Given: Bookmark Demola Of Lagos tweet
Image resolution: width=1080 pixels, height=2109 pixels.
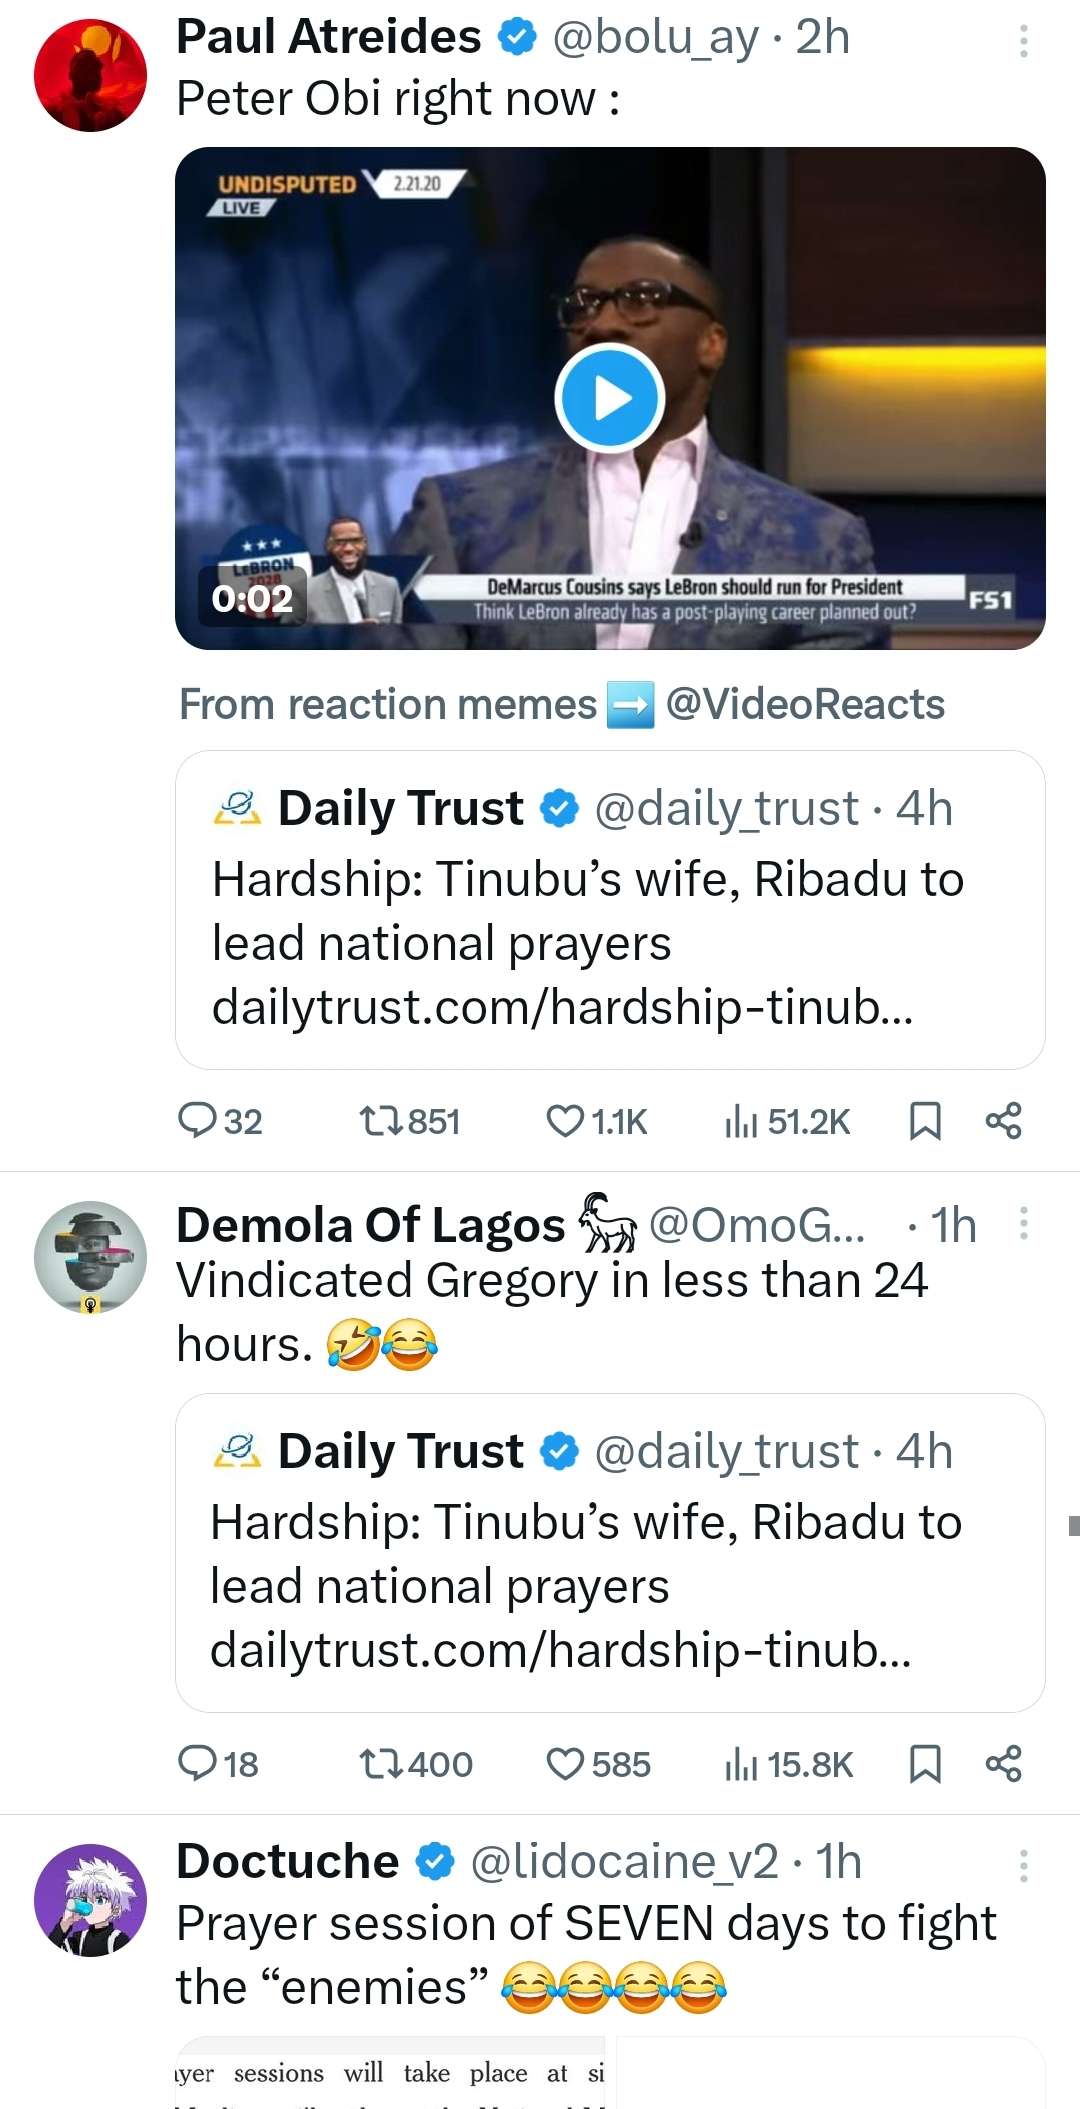Looking at the screenshot, I should (925, 1764).
